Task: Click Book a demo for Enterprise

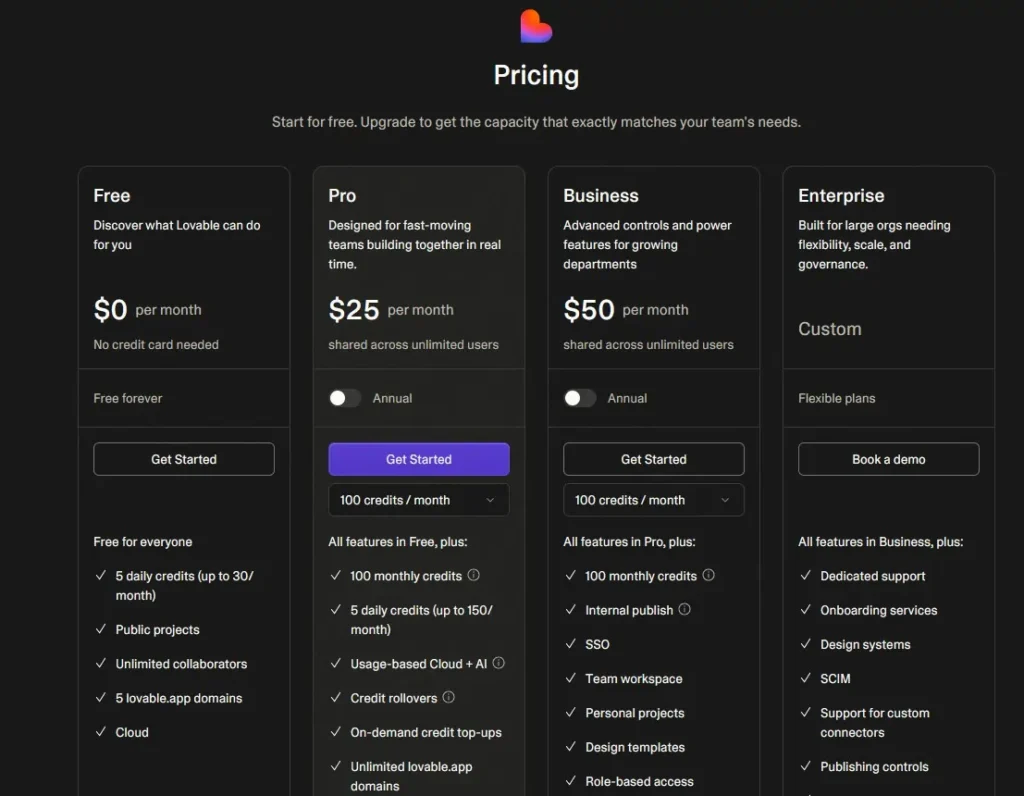Action: (x=888, y=459)
